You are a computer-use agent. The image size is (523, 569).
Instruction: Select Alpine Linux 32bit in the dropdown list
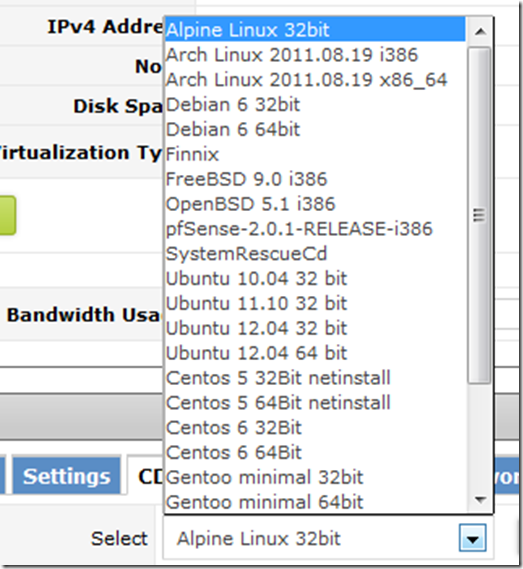[x=315, y=30]
